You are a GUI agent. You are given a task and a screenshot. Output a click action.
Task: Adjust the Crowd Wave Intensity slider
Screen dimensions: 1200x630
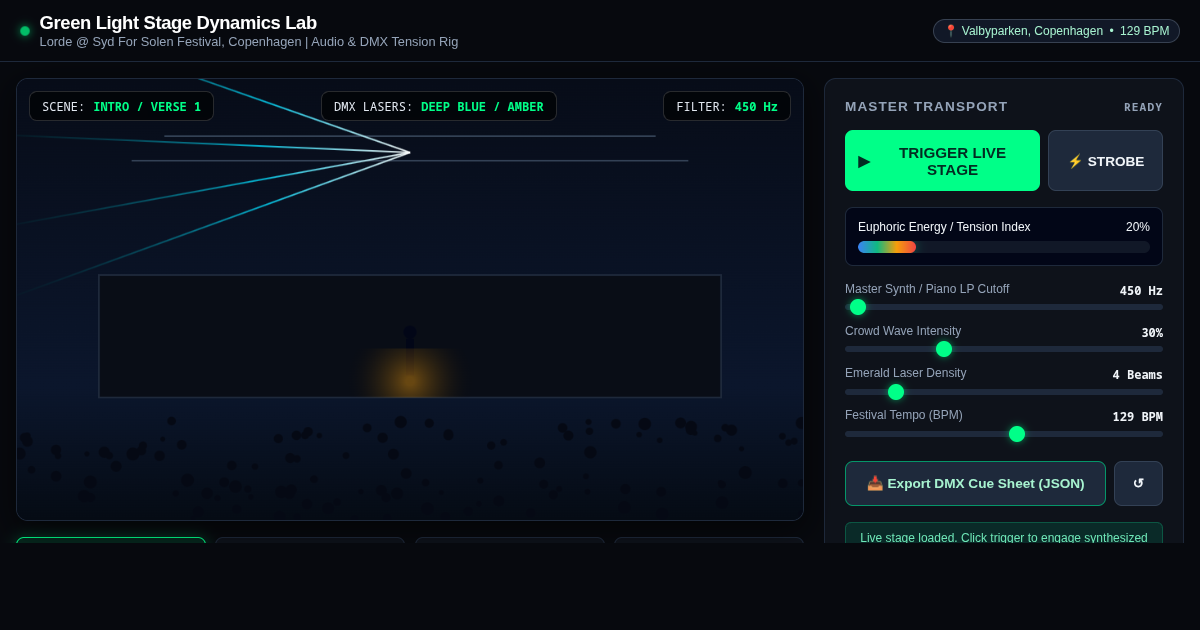coord(1004,349)
